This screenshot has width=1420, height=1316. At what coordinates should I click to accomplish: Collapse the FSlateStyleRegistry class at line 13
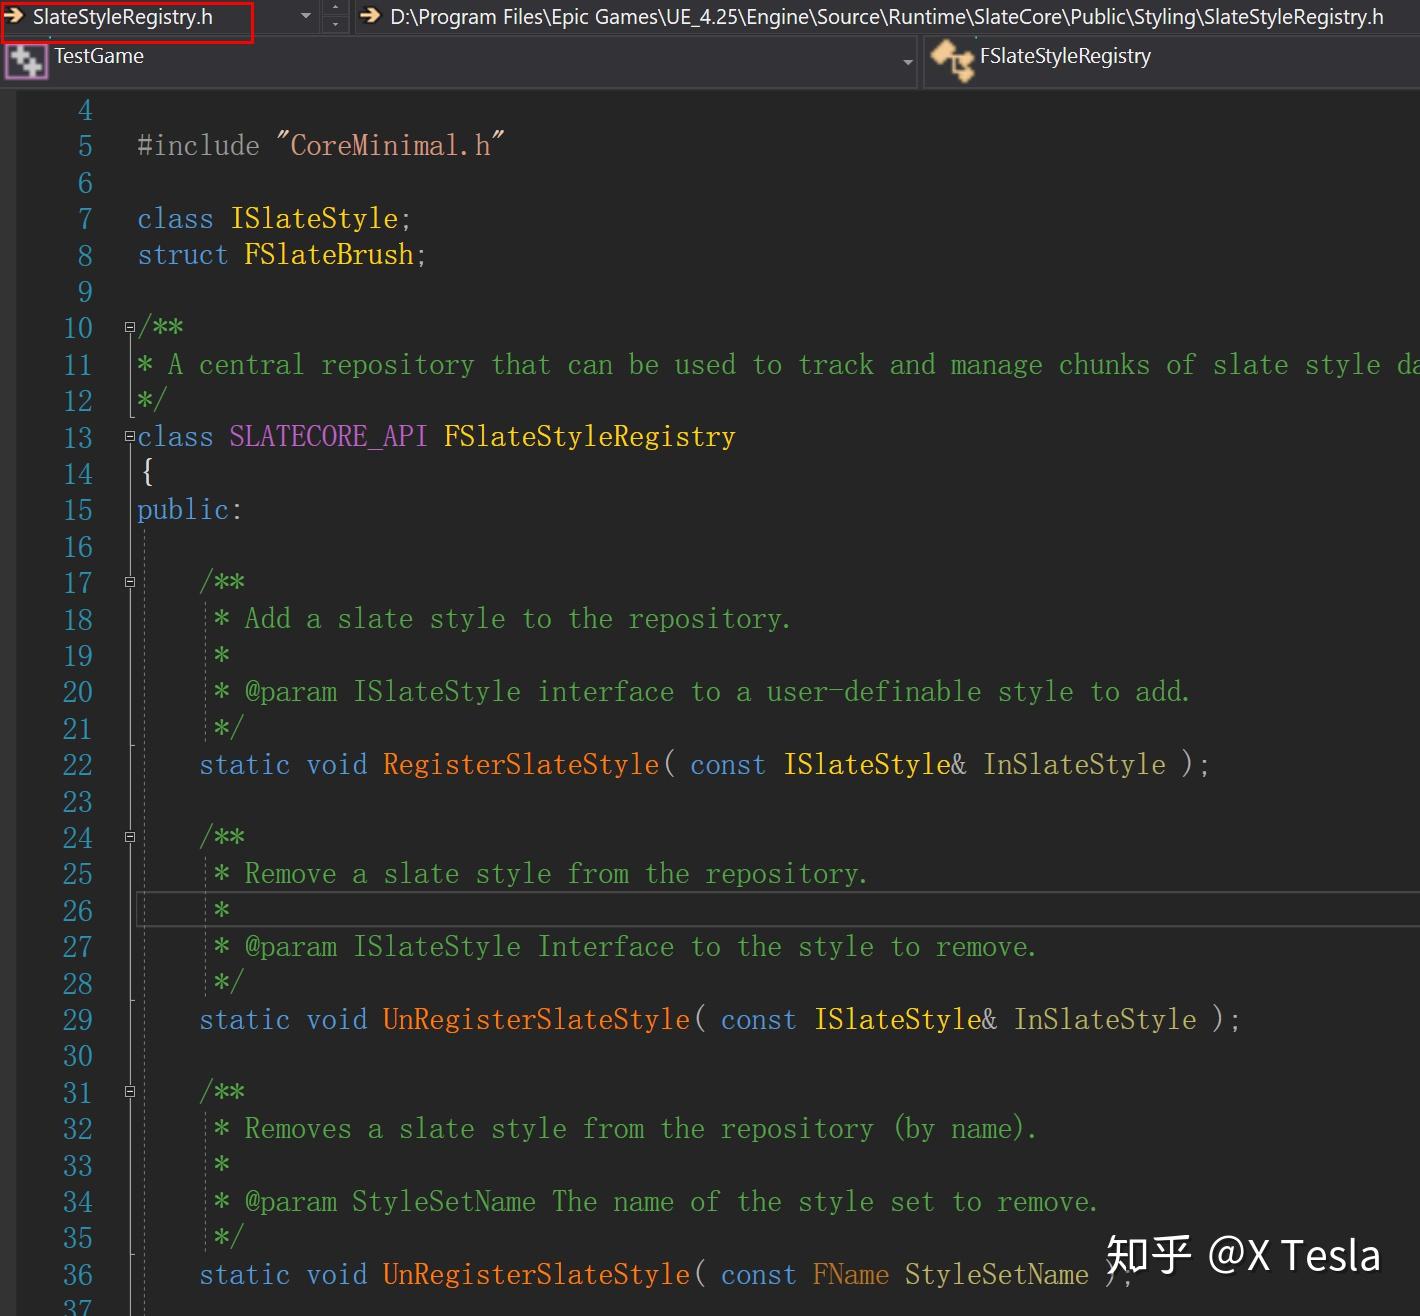point(130,436)
